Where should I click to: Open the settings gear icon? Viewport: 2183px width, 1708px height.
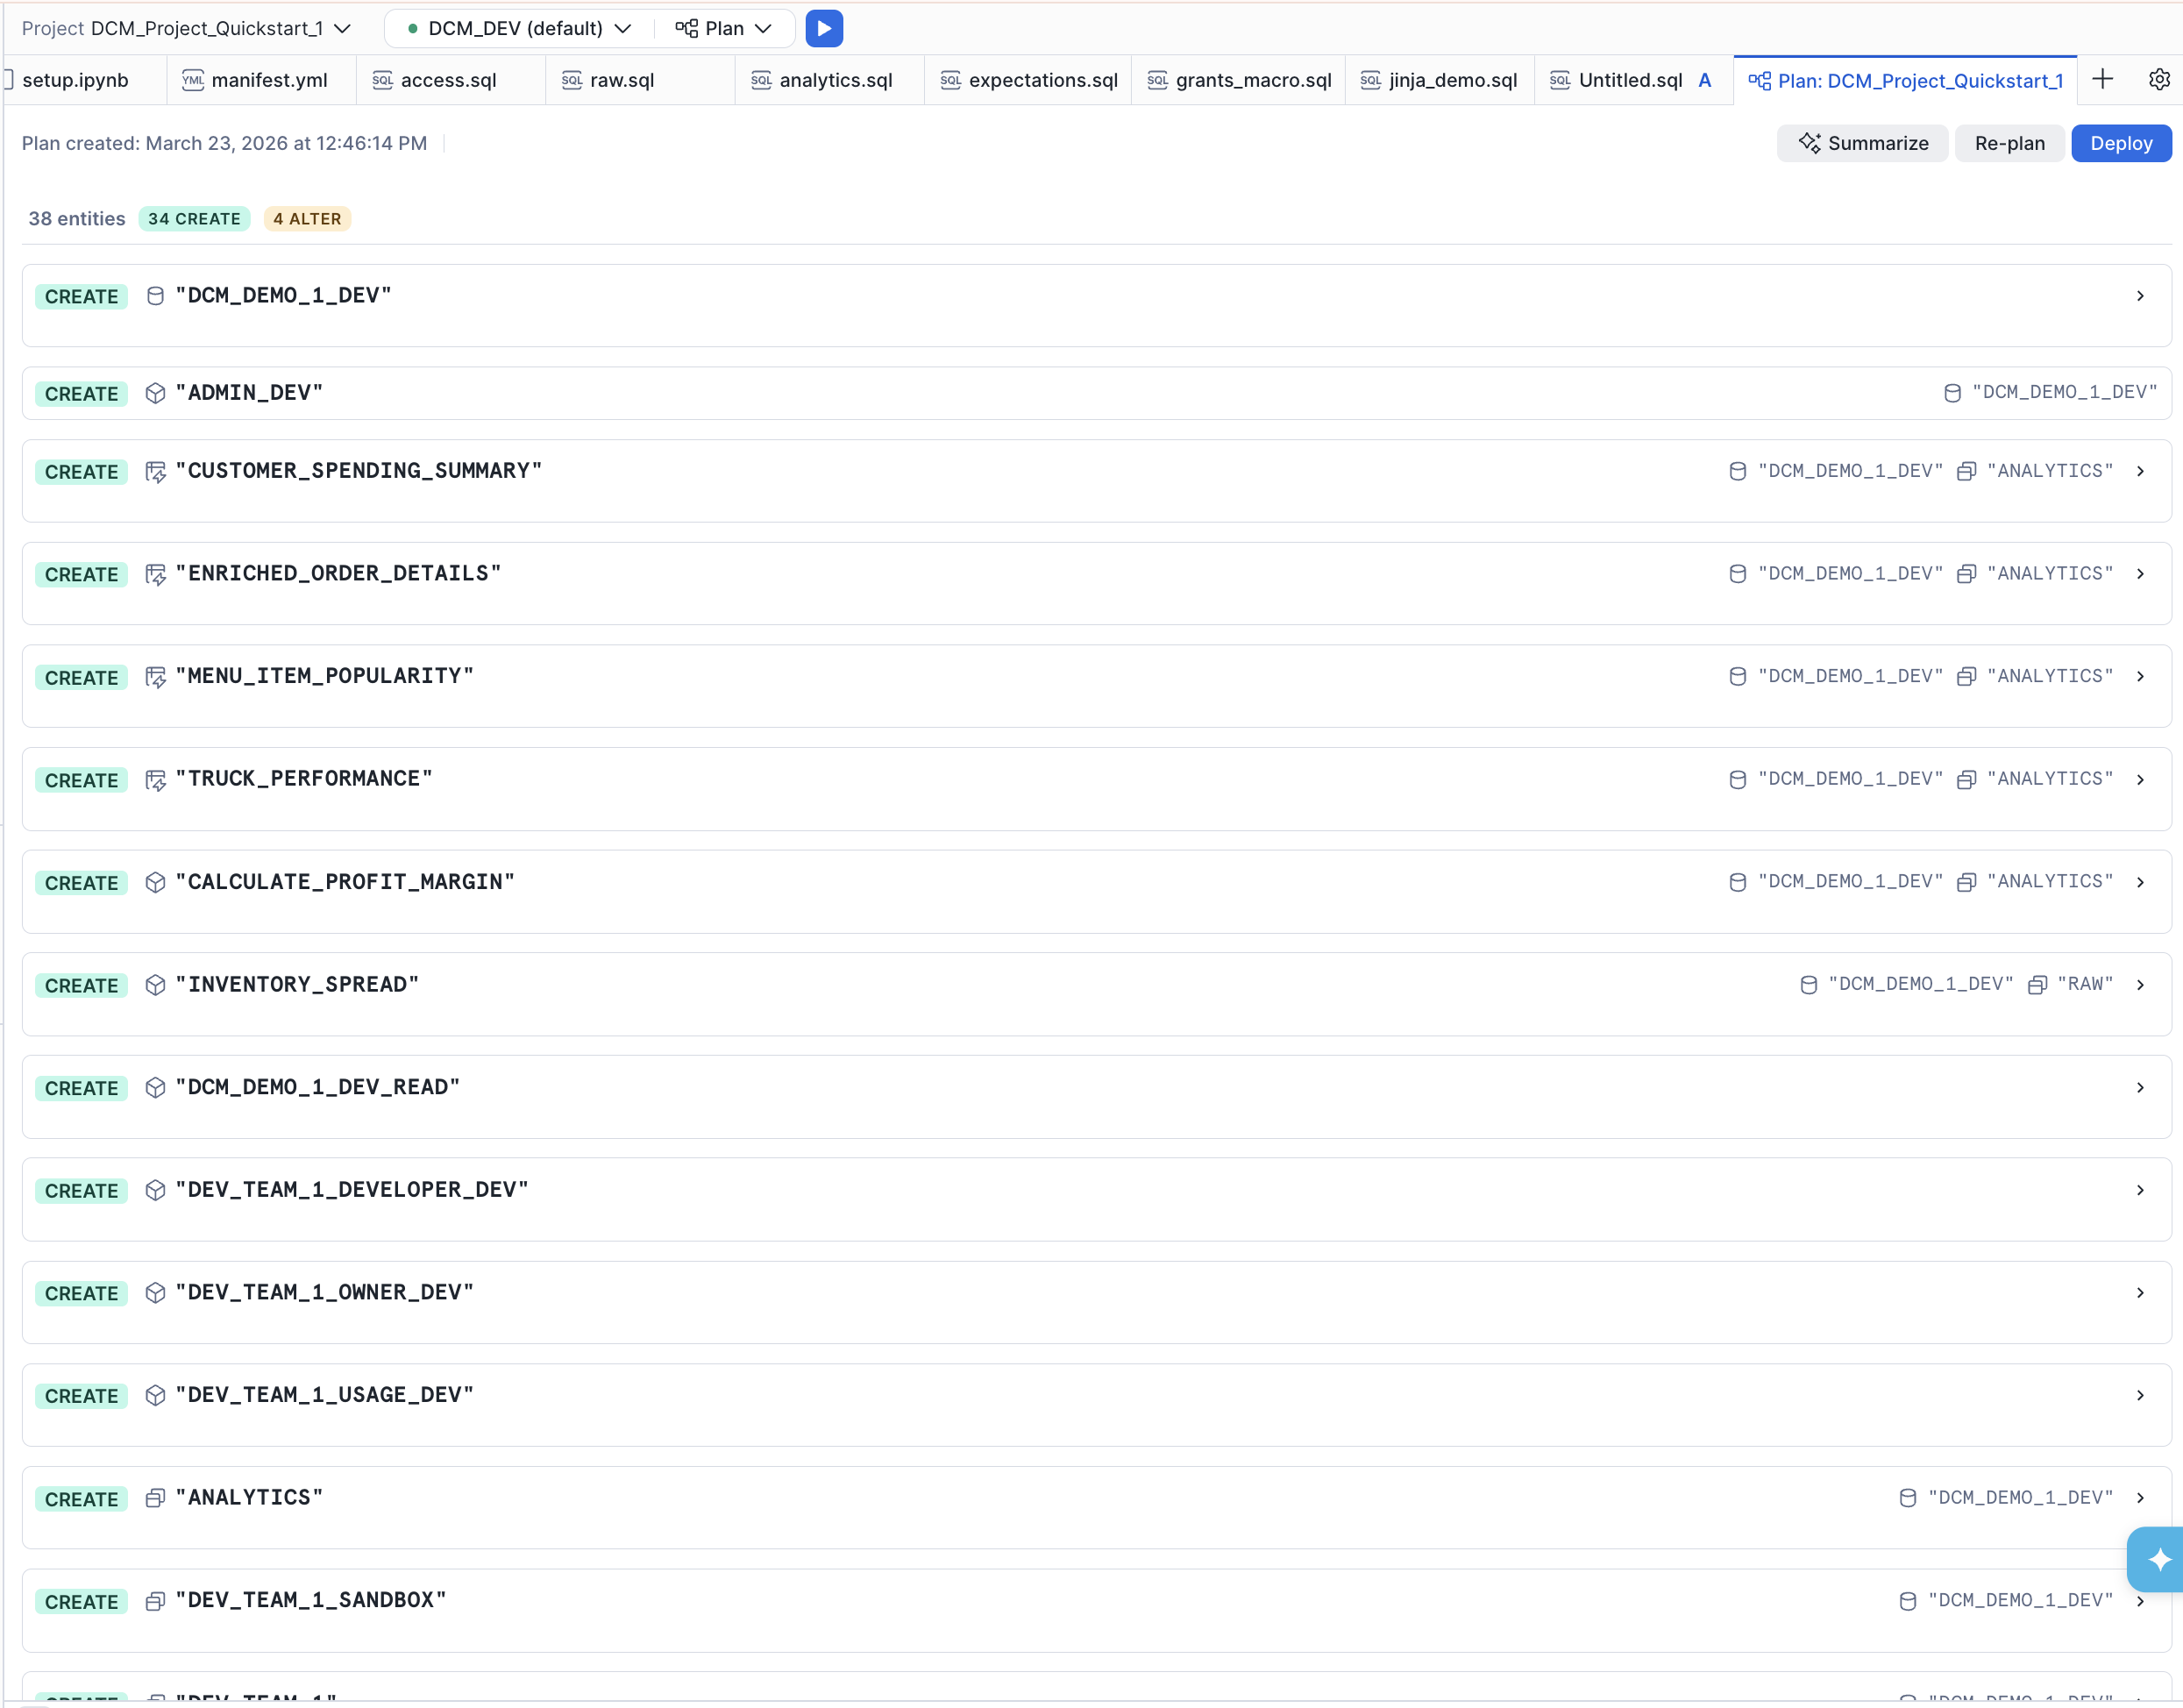(2158, 80)
